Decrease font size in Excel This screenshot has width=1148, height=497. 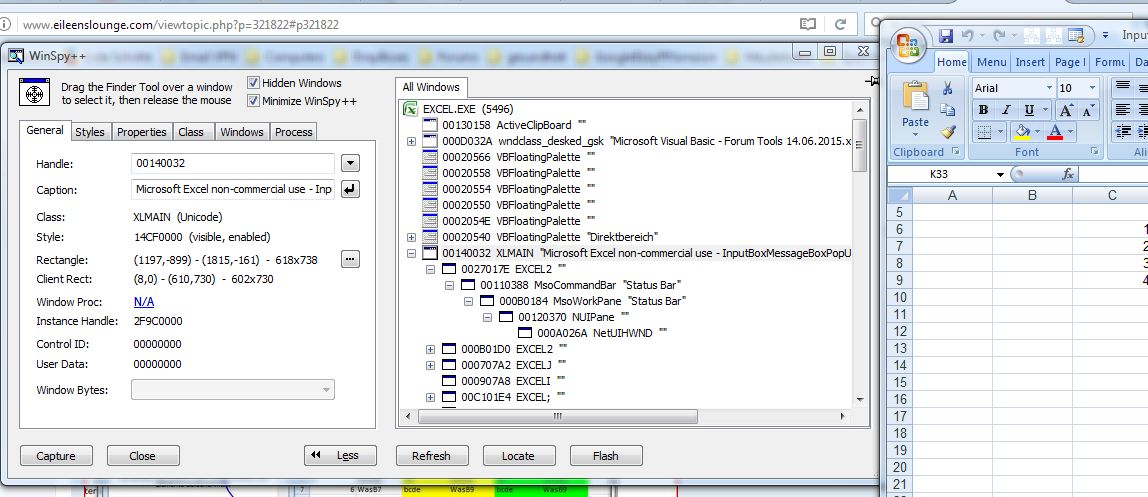click(x=1089, y=111)
